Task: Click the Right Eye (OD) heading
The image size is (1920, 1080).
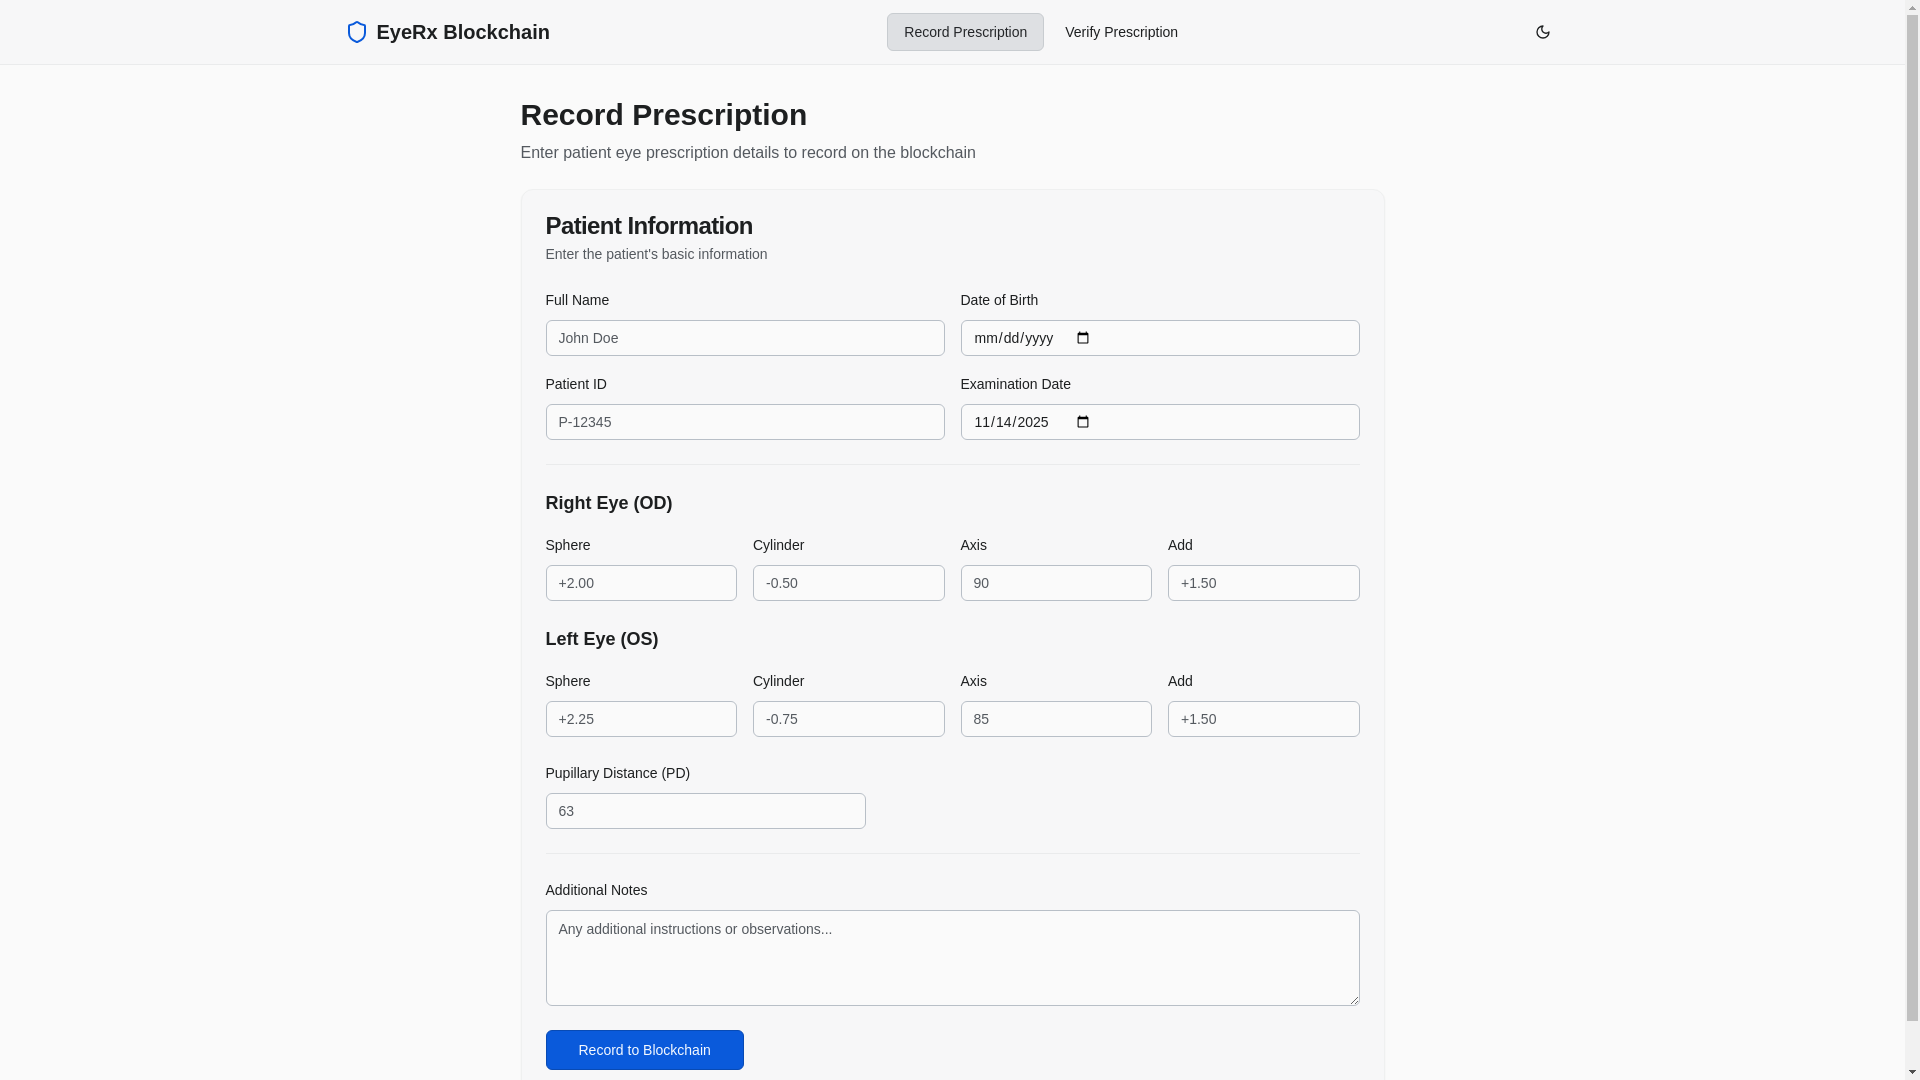Action: pos(609,503)
